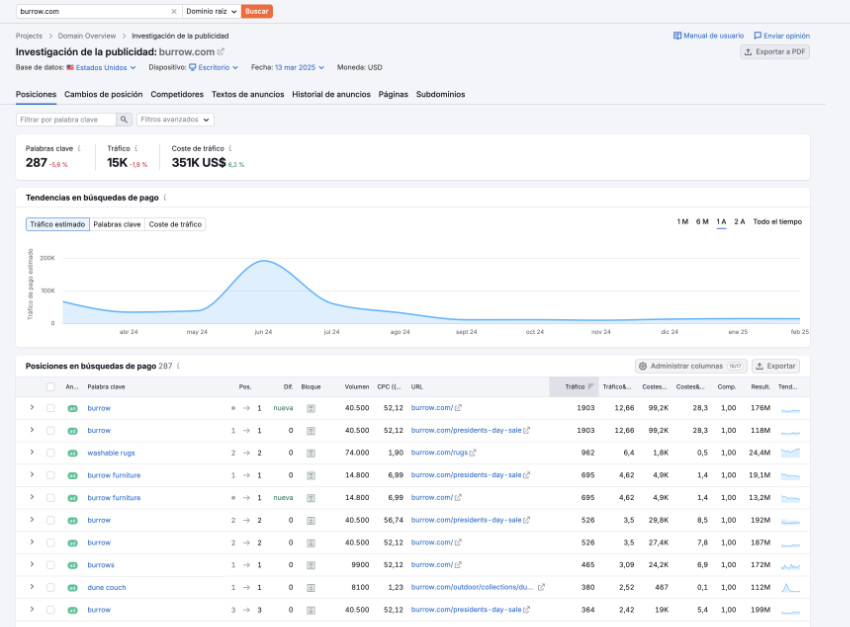The image size is (850, 627).
Task: Click Exportar a PDF
Action: (775, 52)
